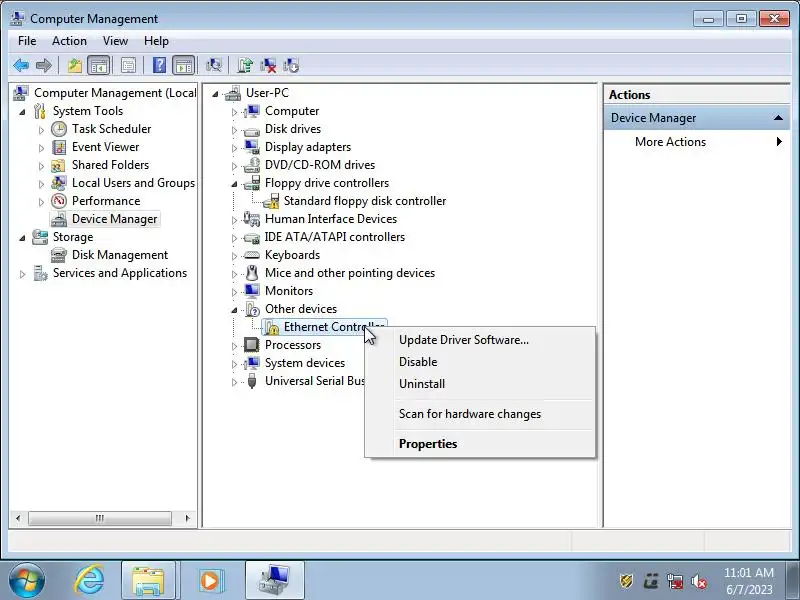Click the left tree horizontal scrollbar thumb
The height and width of the screenshot is (600, 800).
tap(99, 518)
